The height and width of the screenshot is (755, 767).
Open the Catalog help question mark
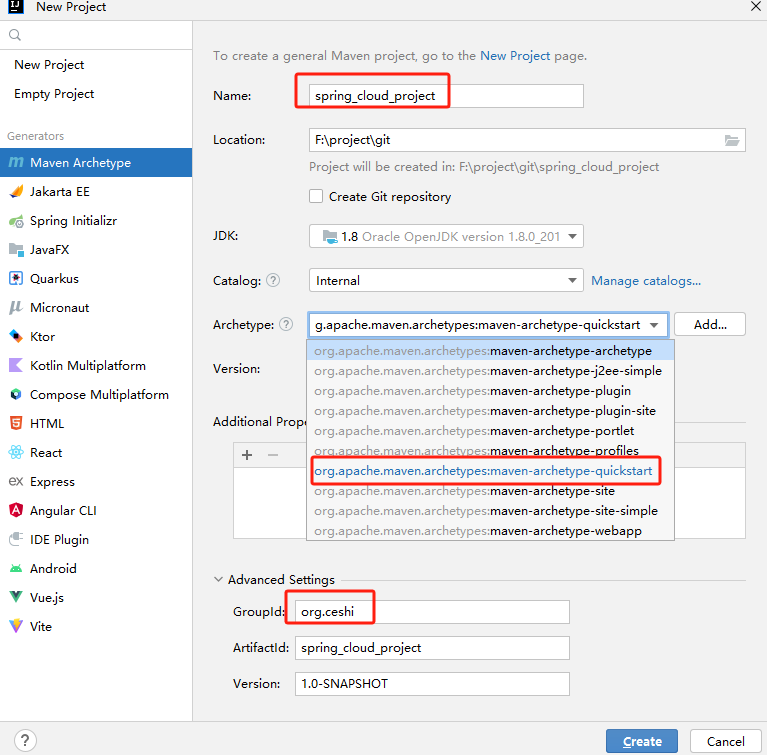(x=273, y=280)
